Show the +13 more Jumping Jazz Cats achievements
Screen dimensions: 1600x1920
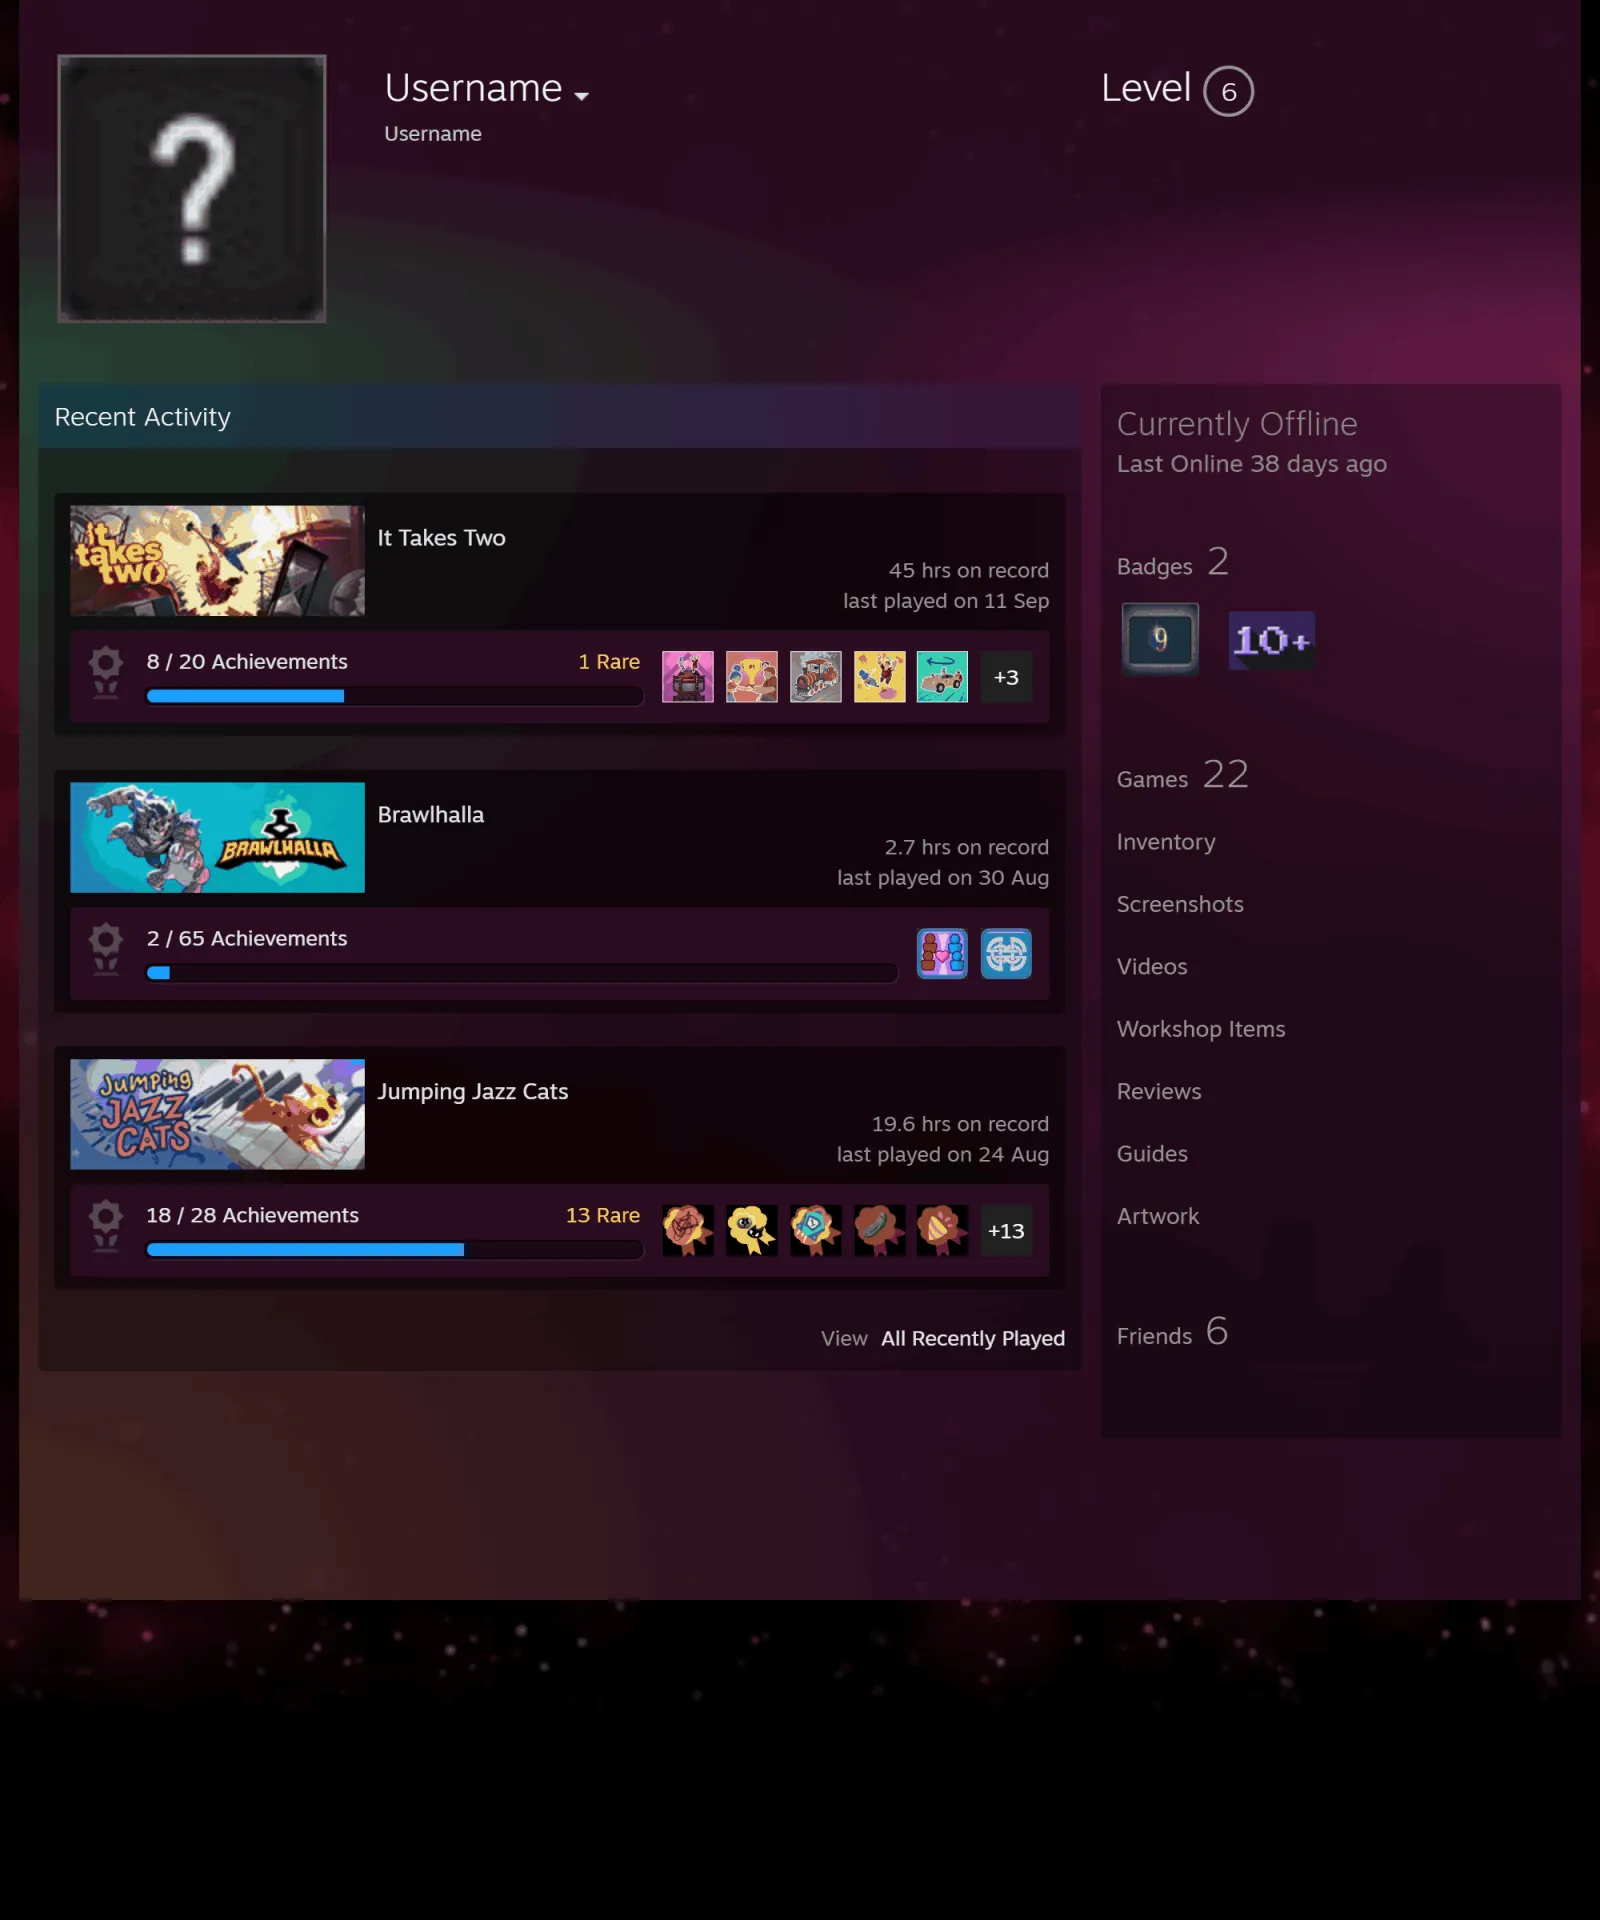[1006, 1231]
